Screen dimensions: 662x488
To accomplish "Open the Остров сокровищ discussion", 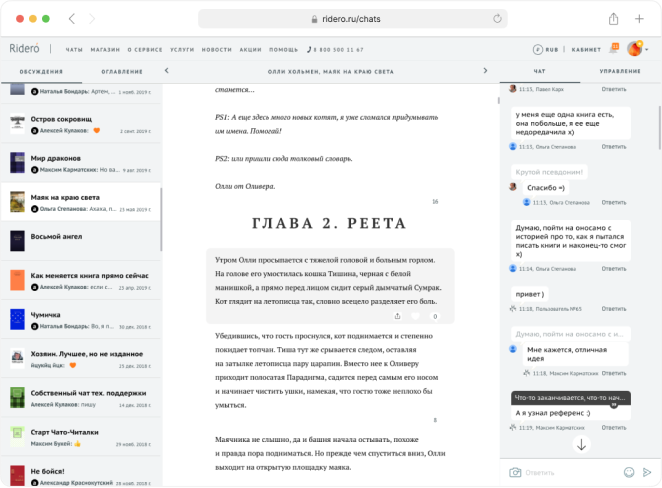I will coord(62,120).
